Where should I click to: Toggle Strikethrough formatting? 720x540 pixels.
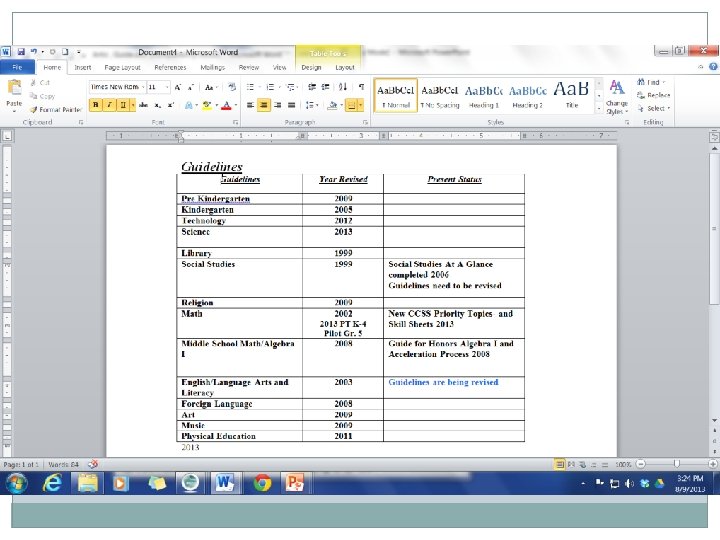pos(143,105)
